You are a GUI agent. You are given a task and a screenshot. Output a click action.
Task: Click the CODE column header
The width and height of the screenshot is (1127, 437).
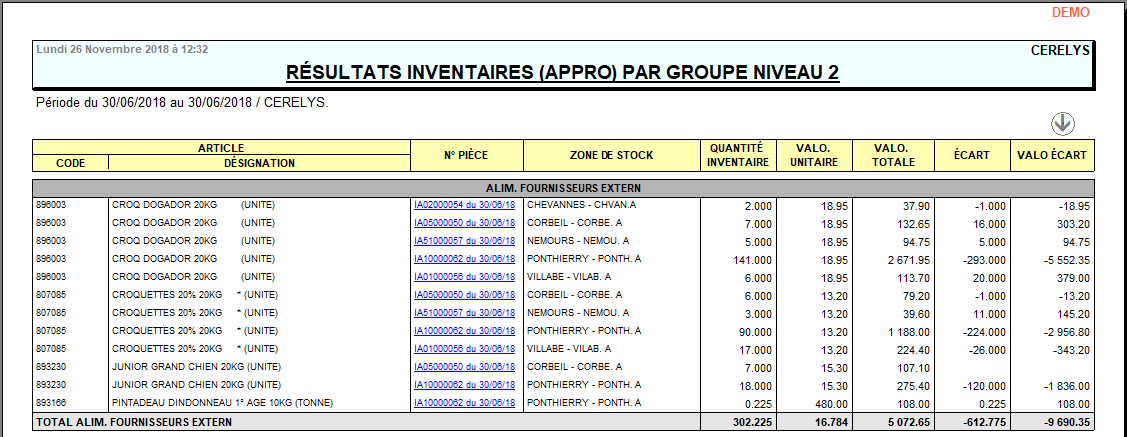coord(70,162)
